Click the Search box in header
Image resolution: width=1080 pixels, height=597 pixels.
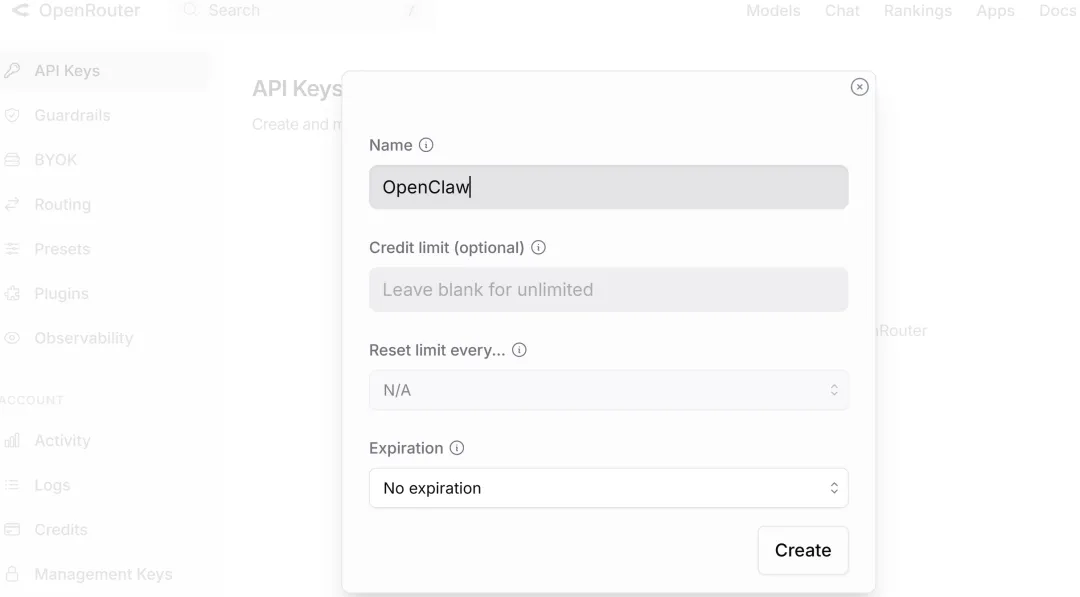[300, 11]
